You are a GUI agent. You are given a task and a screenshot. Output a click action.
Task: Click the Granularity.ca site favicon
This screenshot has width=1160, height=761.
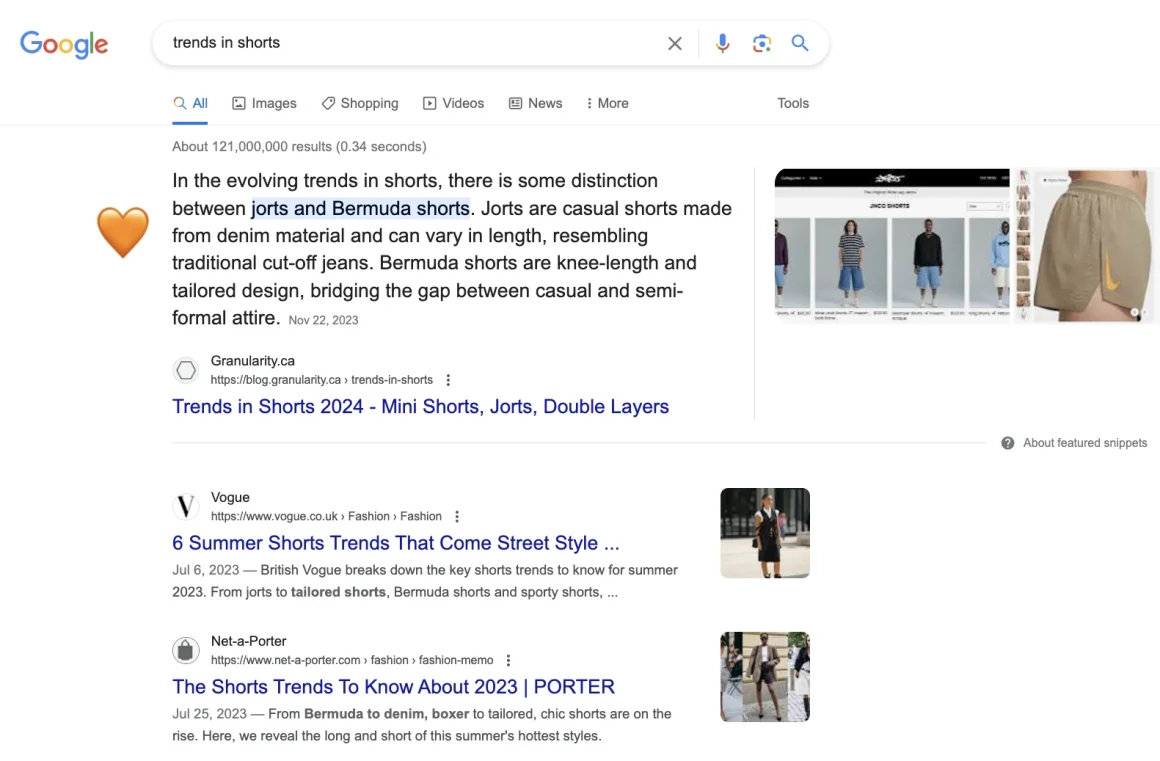click(186, 370)
